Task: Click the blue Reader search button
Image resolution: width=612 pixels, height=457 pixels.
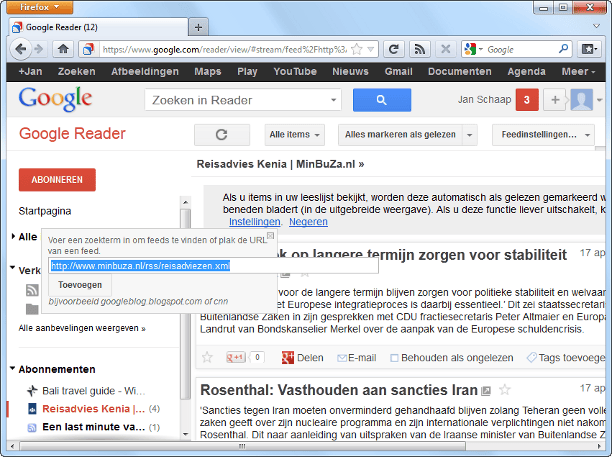Action: coord(382,100)
